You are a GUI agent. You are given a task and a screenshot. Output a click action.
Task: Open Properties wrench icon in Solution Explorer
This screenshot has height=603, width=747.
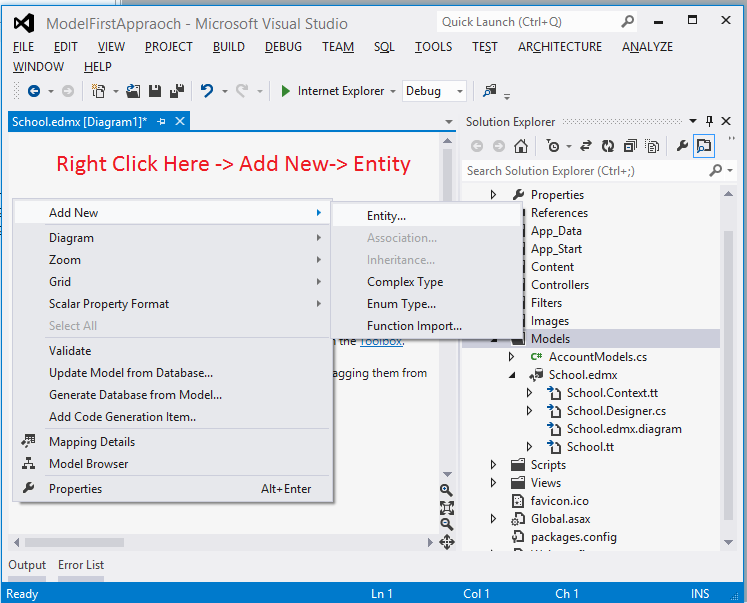click(x=682, y=146)
